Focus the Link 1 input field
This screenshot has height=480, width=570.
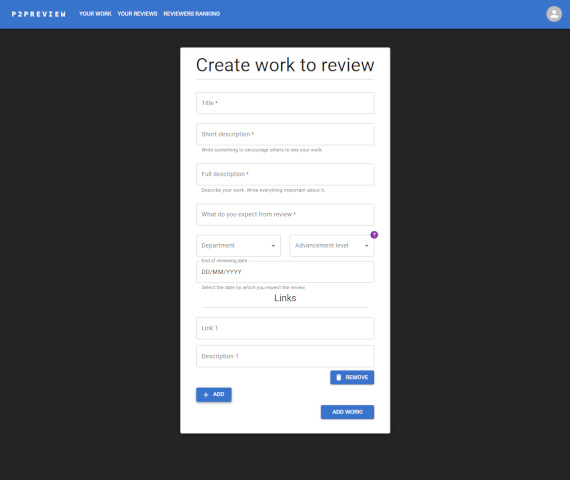tap(285, 328)
